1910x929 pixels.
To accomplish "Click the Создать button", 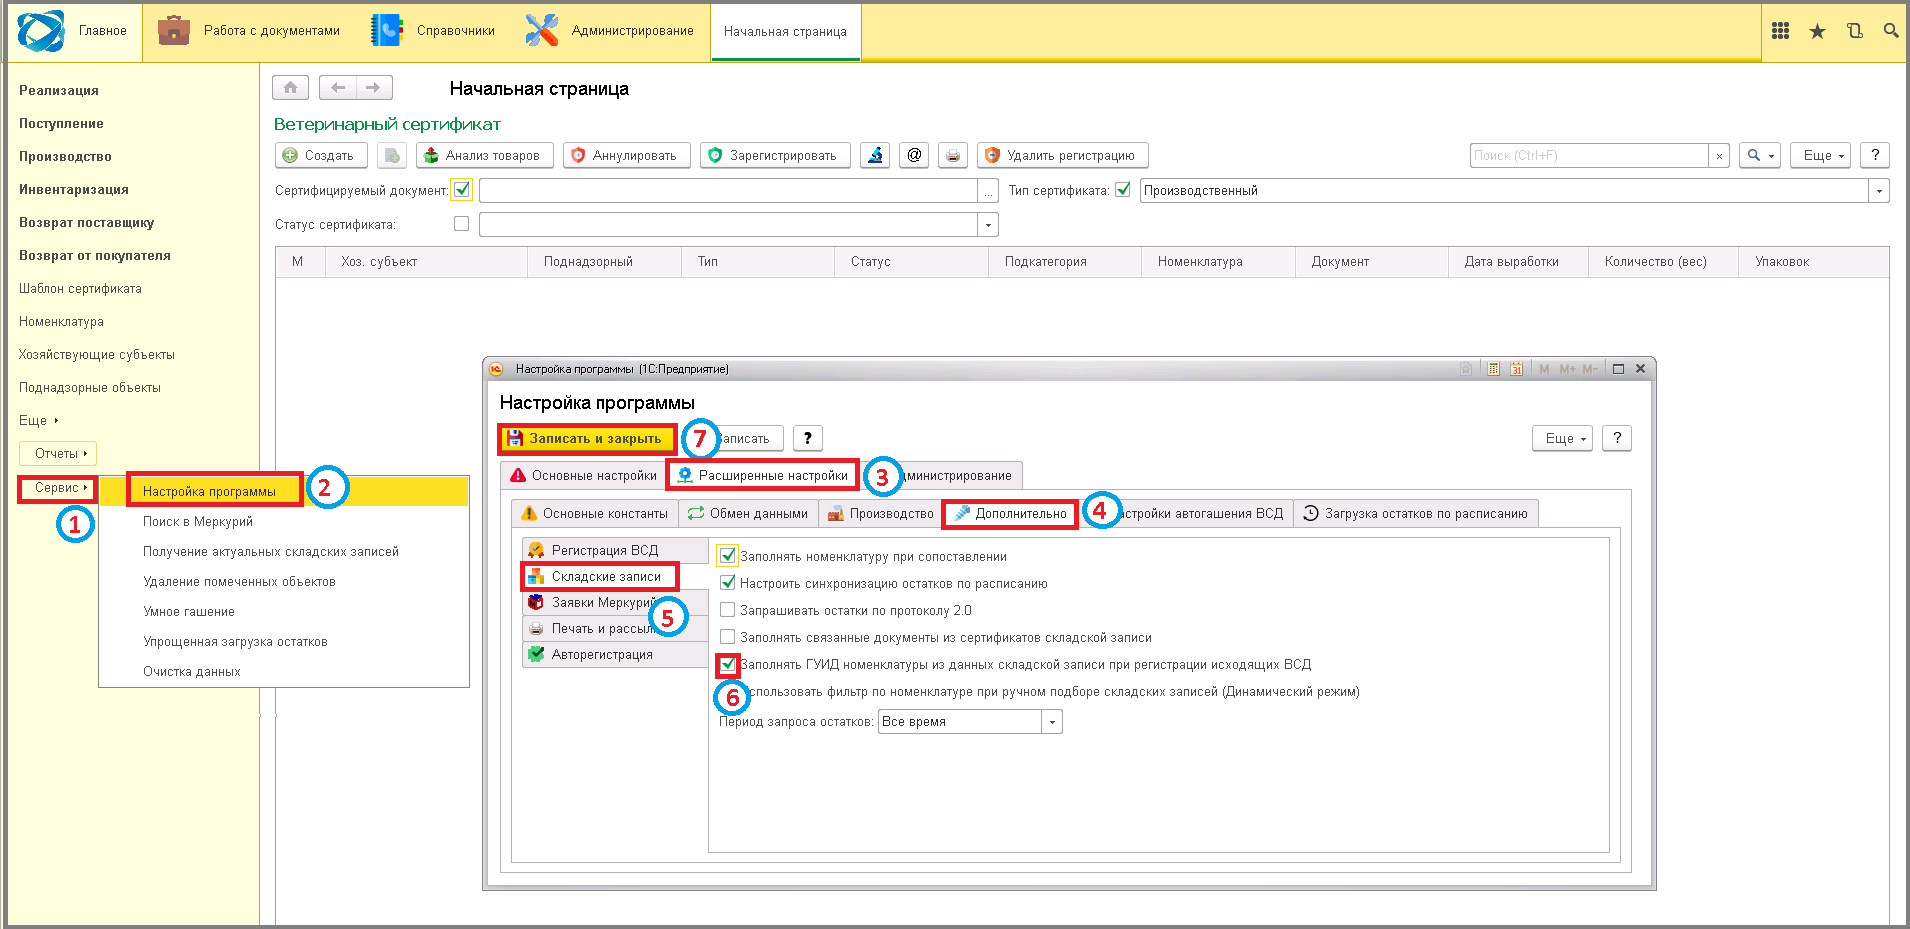I will coord(320,155).
